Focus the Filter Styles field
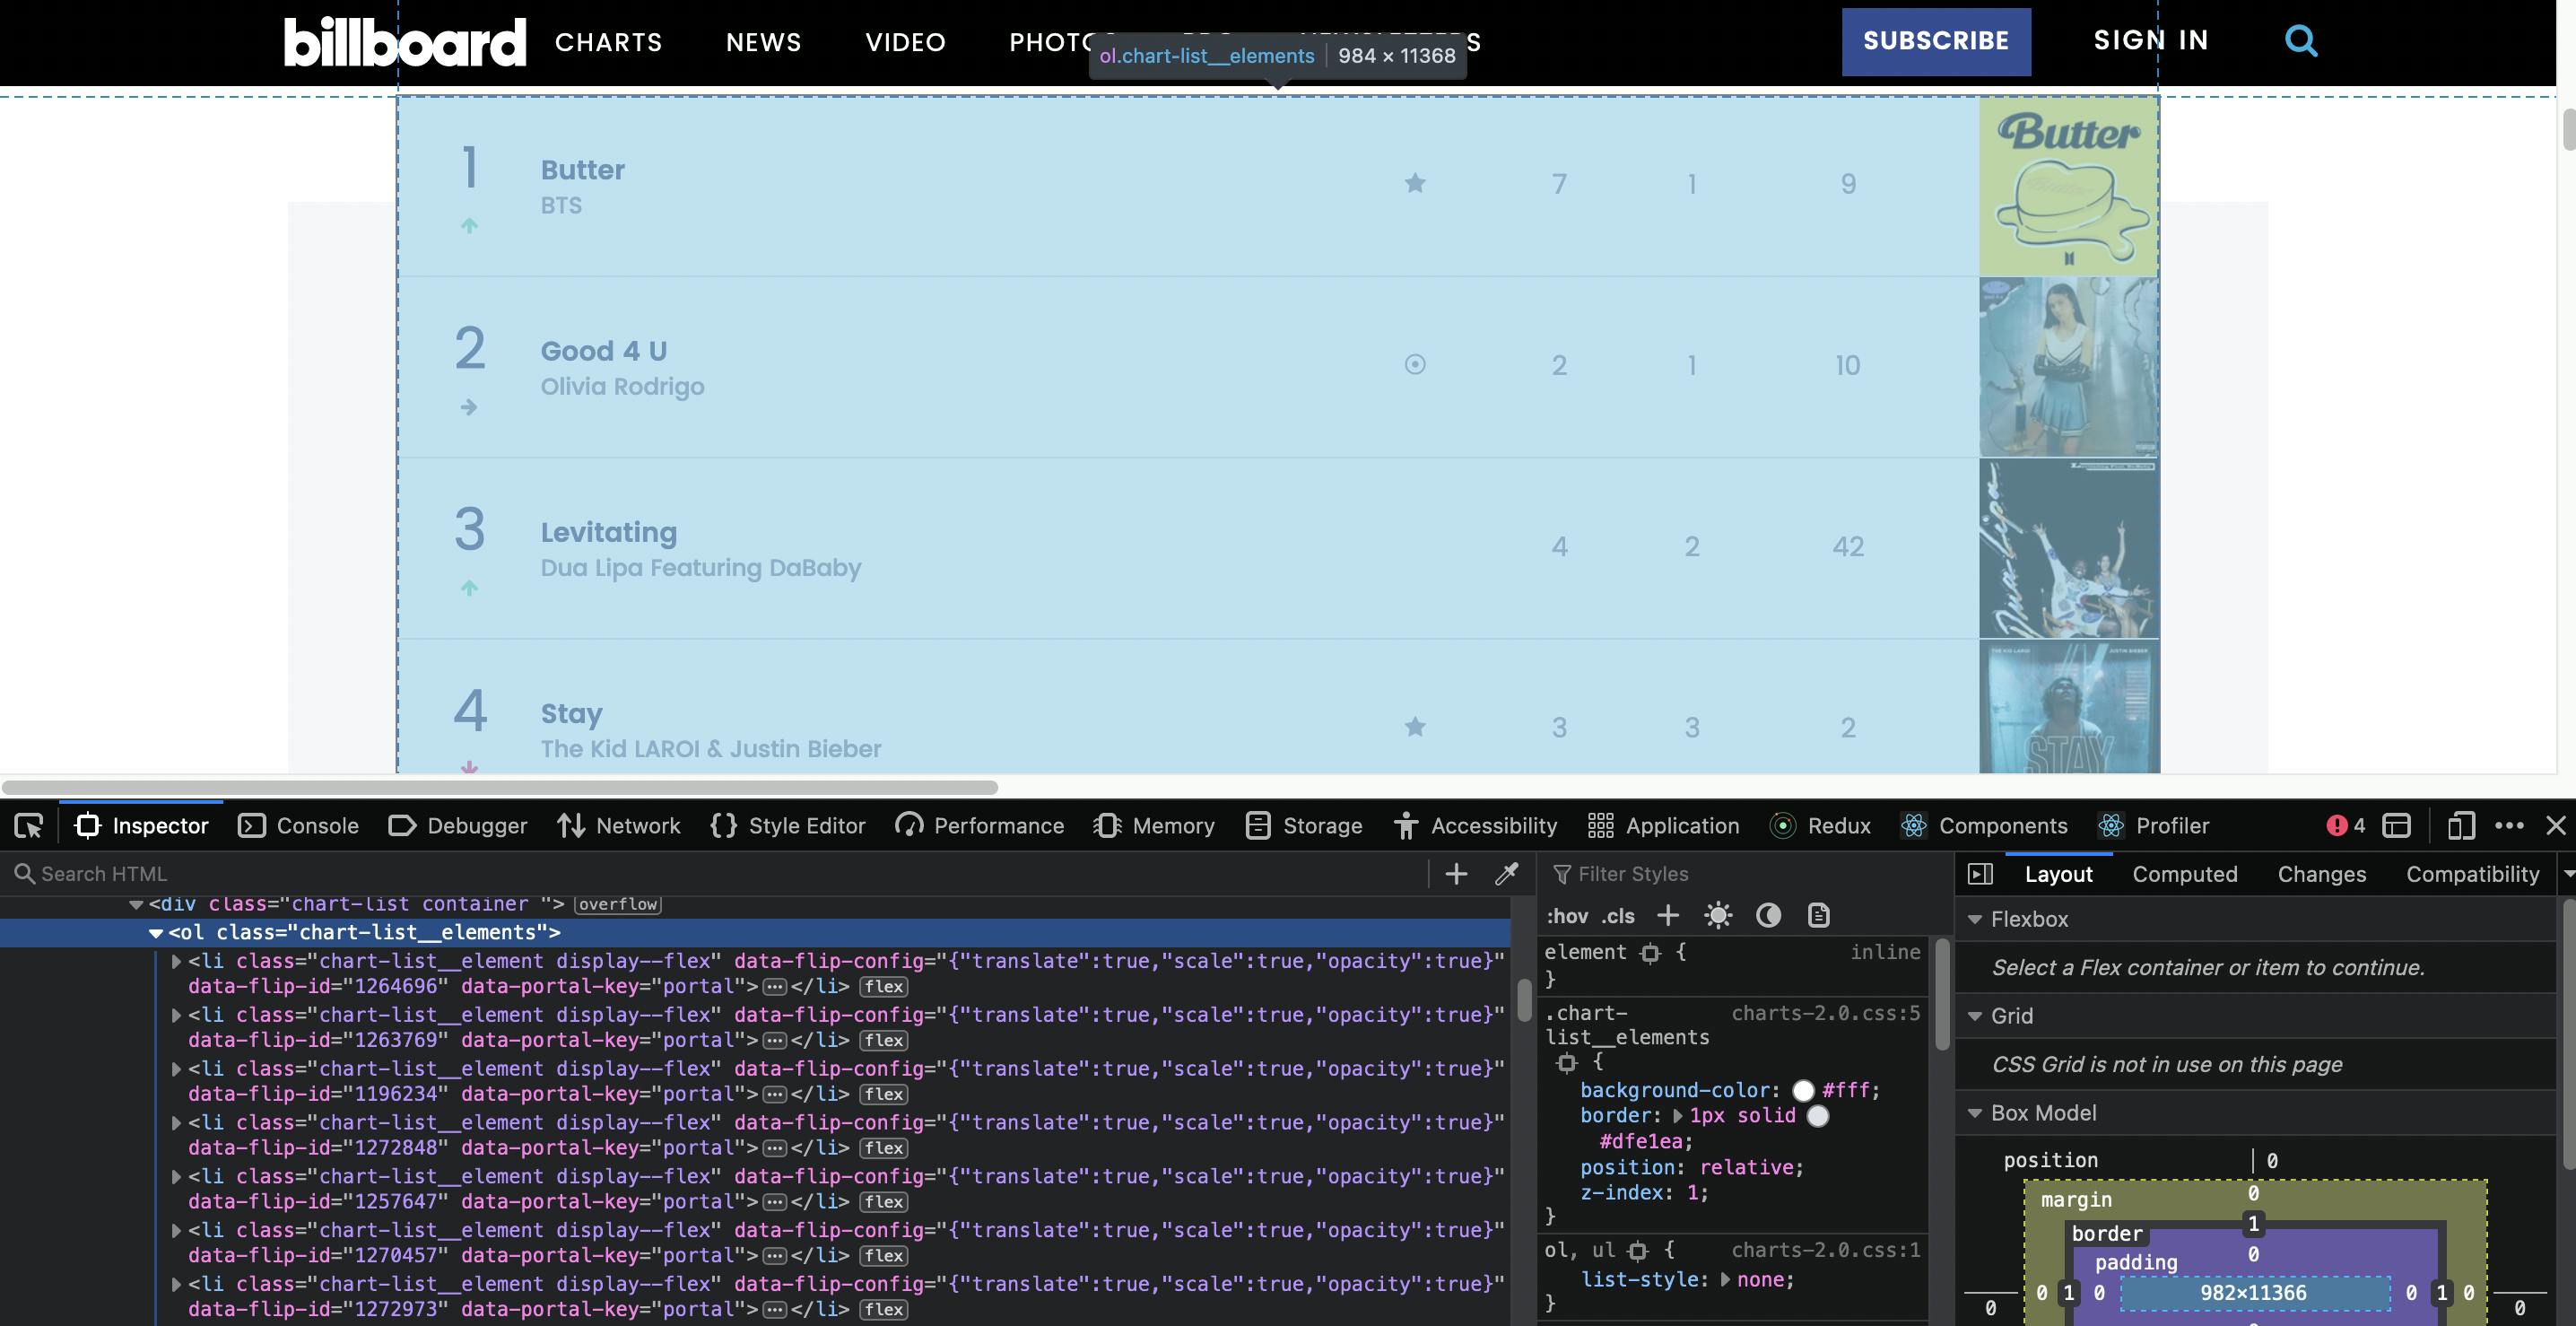The image size is (2576, 1326). pyautogui.click(x=1745, y=874)
